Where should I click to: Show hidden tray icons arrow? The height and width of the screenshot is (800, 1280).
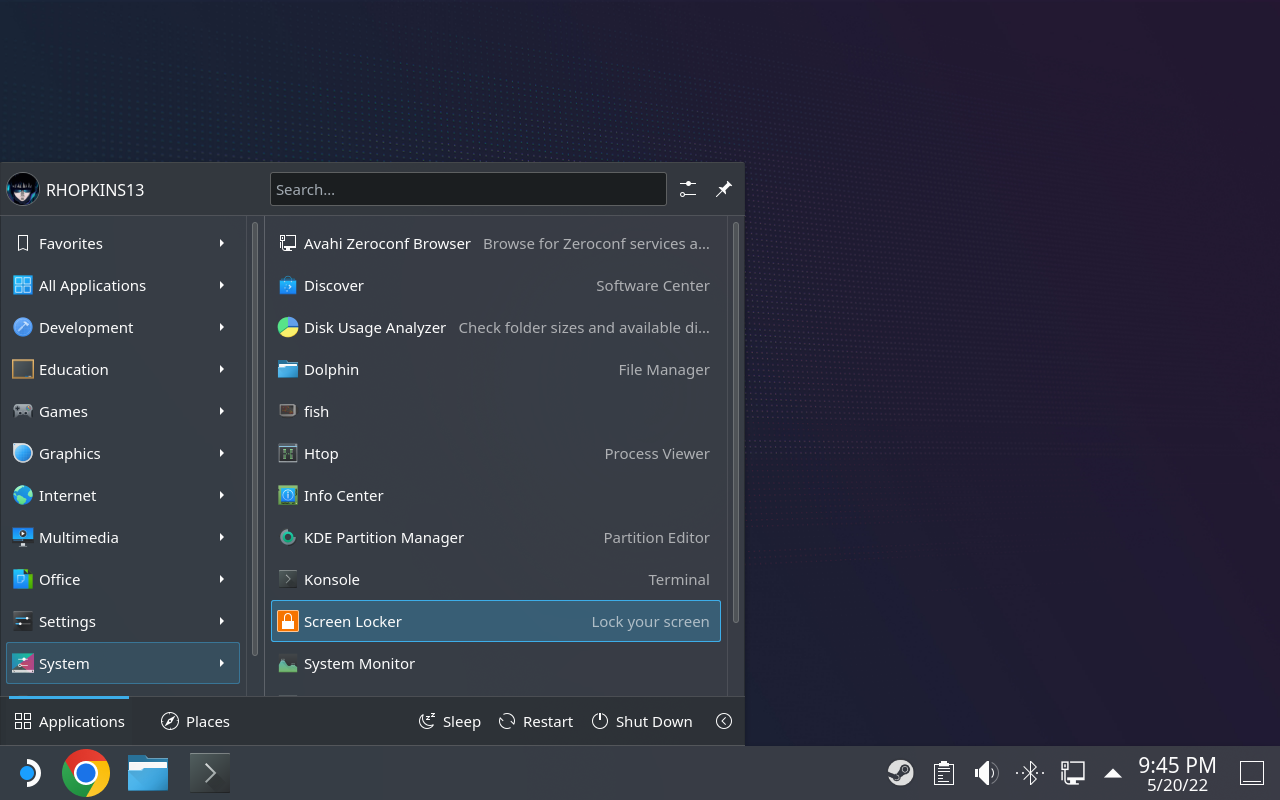coord(1113,772)
